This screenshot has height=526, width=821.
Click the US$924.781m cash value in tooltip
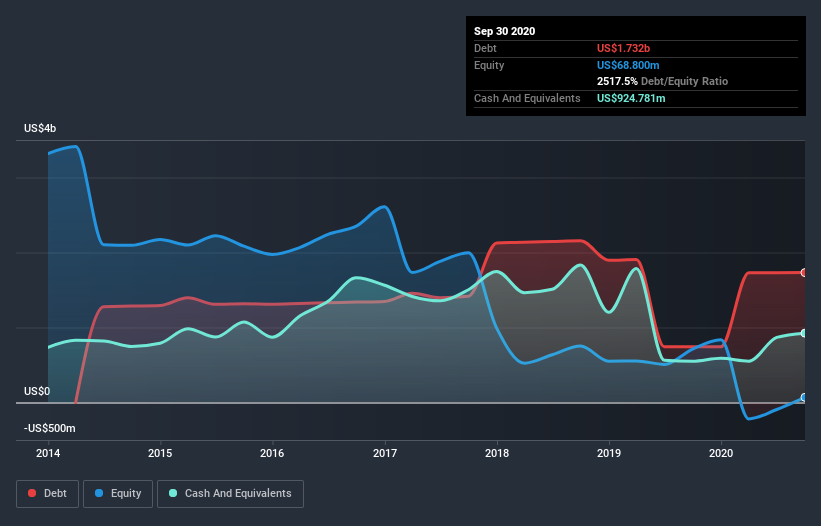tap(631, 98)
